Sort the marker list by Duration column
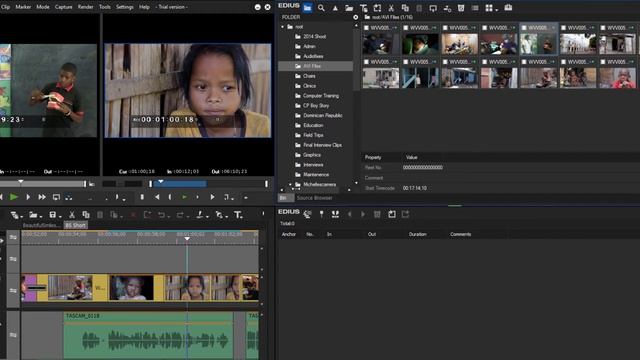 click(418, 234)
